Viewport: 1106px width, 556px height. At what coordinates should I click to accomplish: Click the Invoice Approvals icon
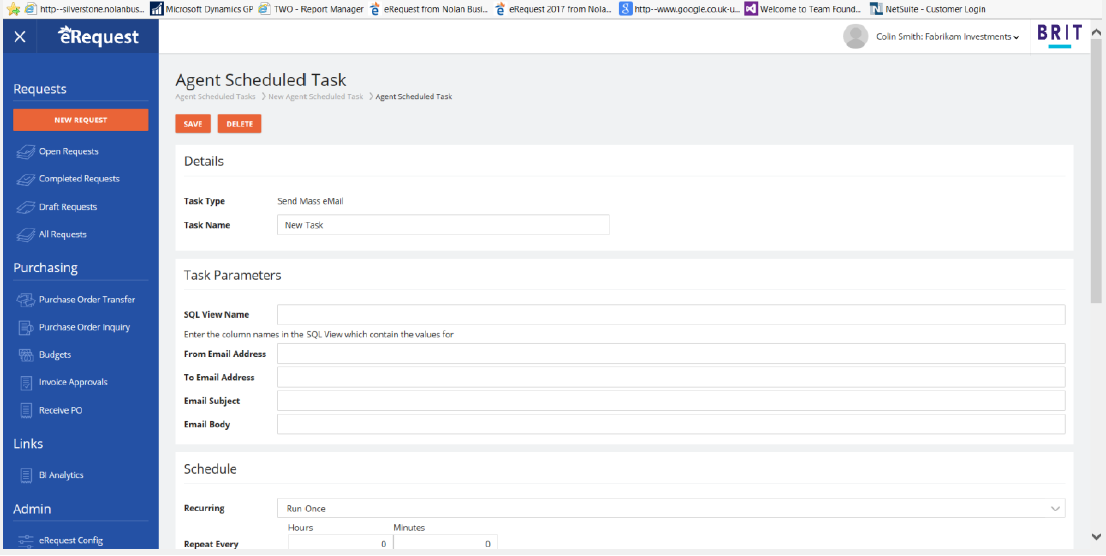click(x=26, y=382)
